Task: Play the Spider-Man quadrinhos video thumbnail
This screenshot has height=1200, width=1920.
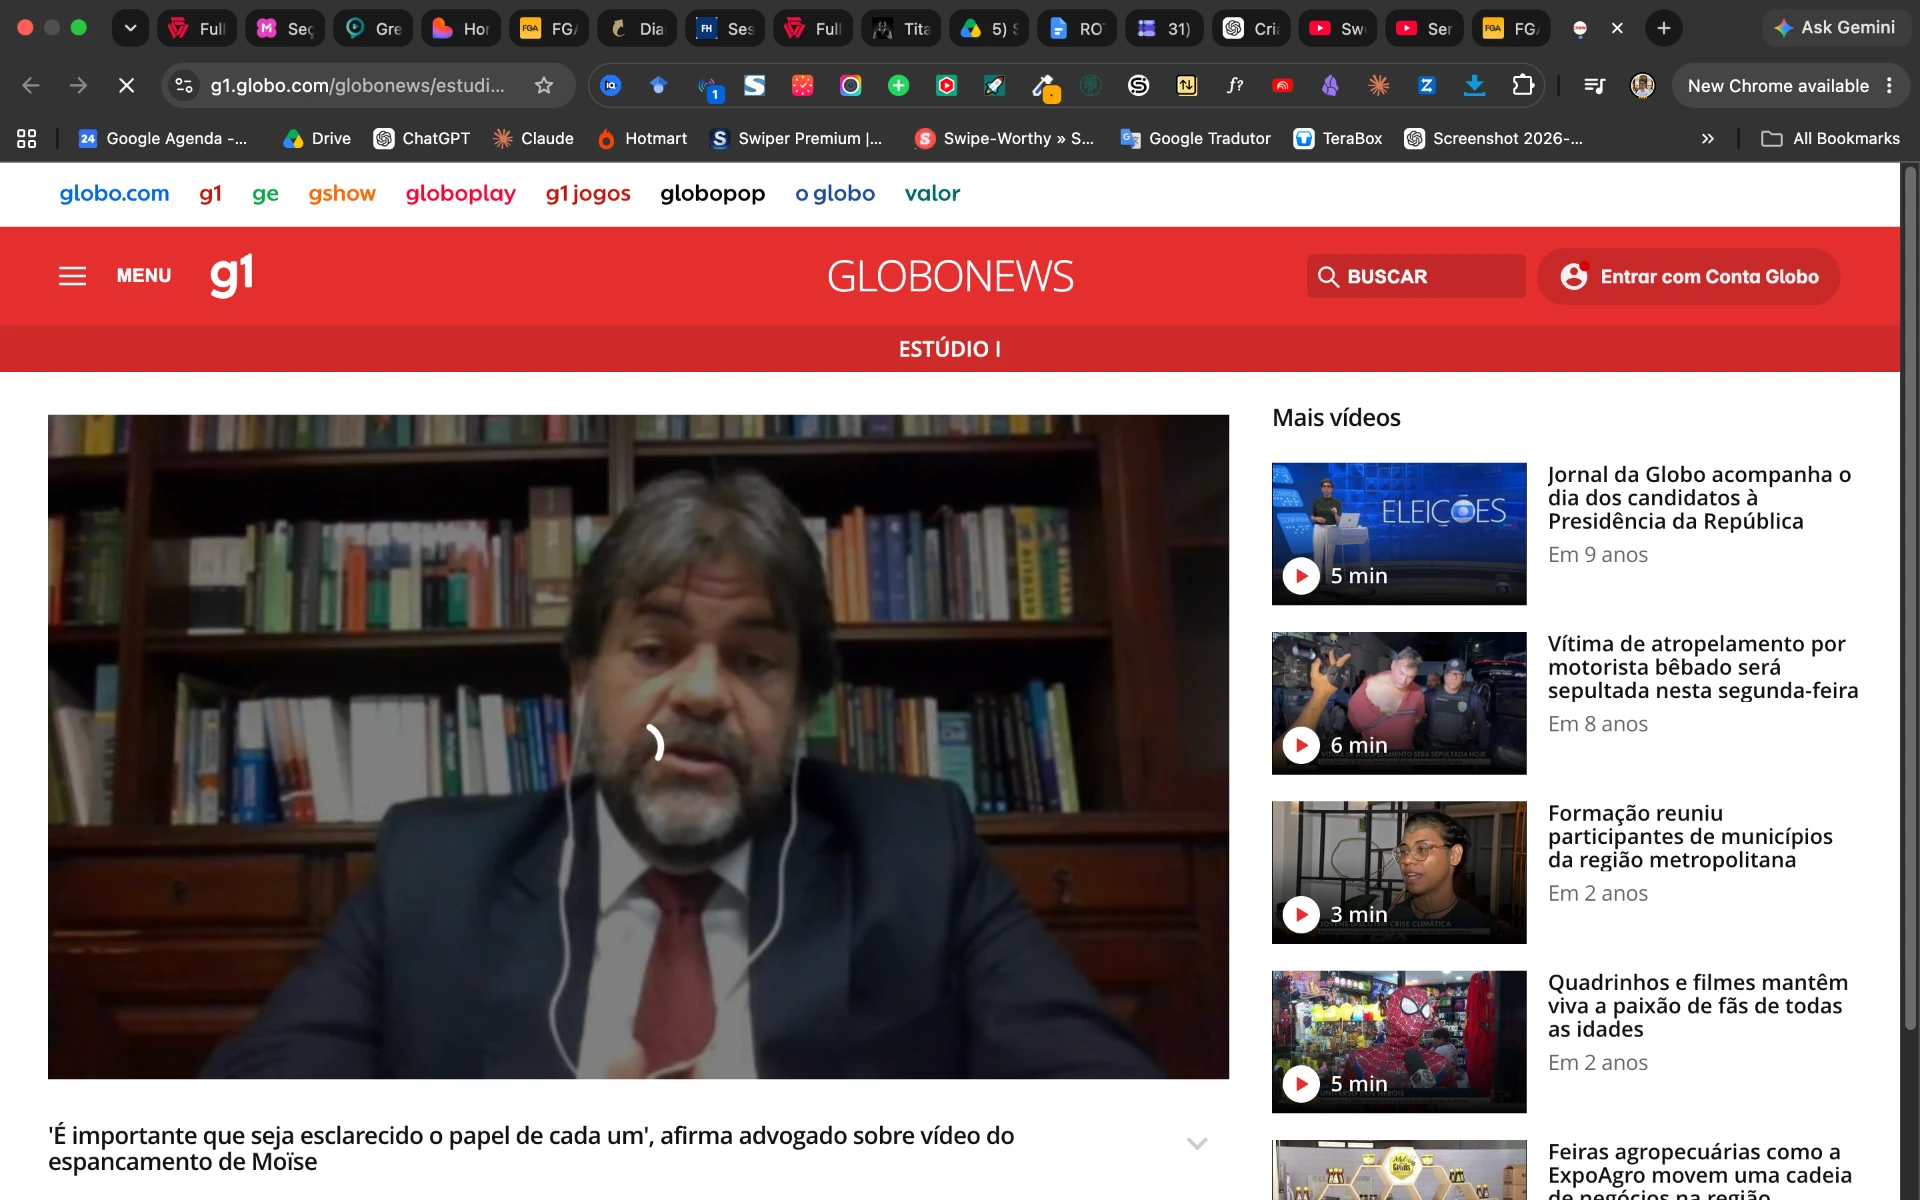Action: tap(1399, 1042)
